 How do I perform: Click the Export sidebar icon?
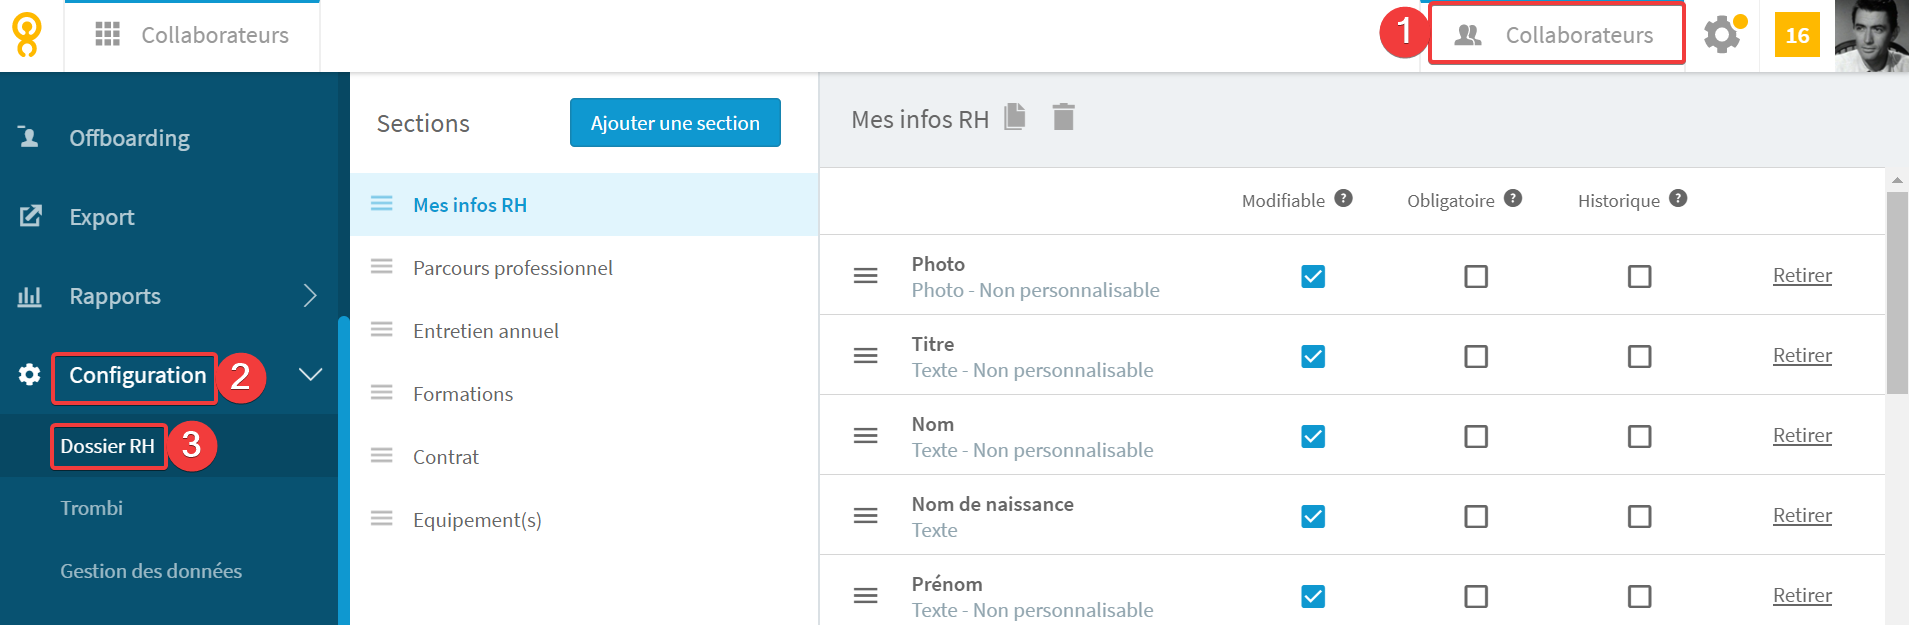click(30, 216)
